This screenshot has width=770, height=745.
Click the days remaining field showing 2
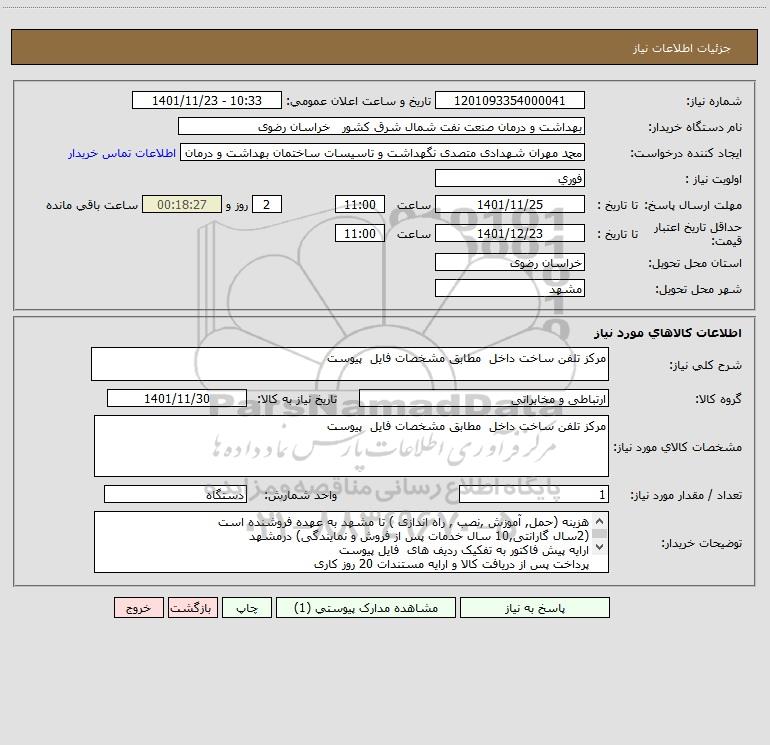(267, 204)
